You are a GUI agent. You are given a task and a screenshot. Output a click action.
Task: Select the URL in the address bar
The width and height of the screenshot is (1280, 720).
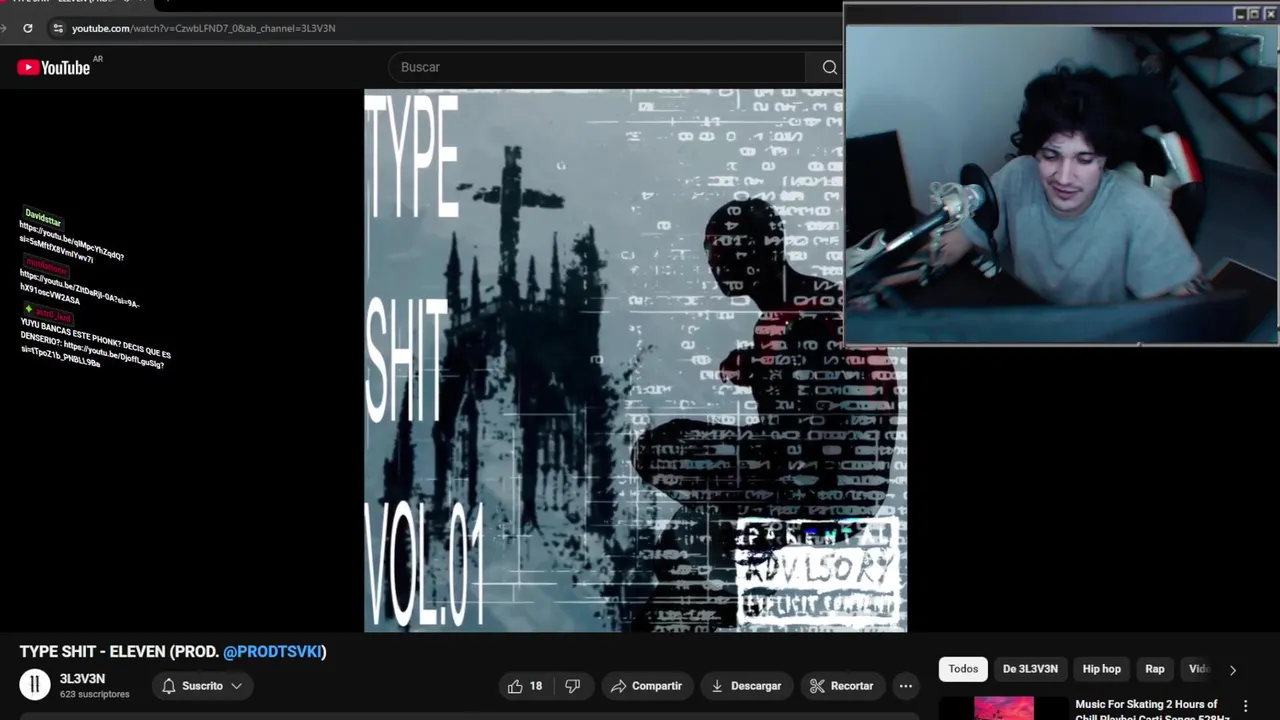203,28
